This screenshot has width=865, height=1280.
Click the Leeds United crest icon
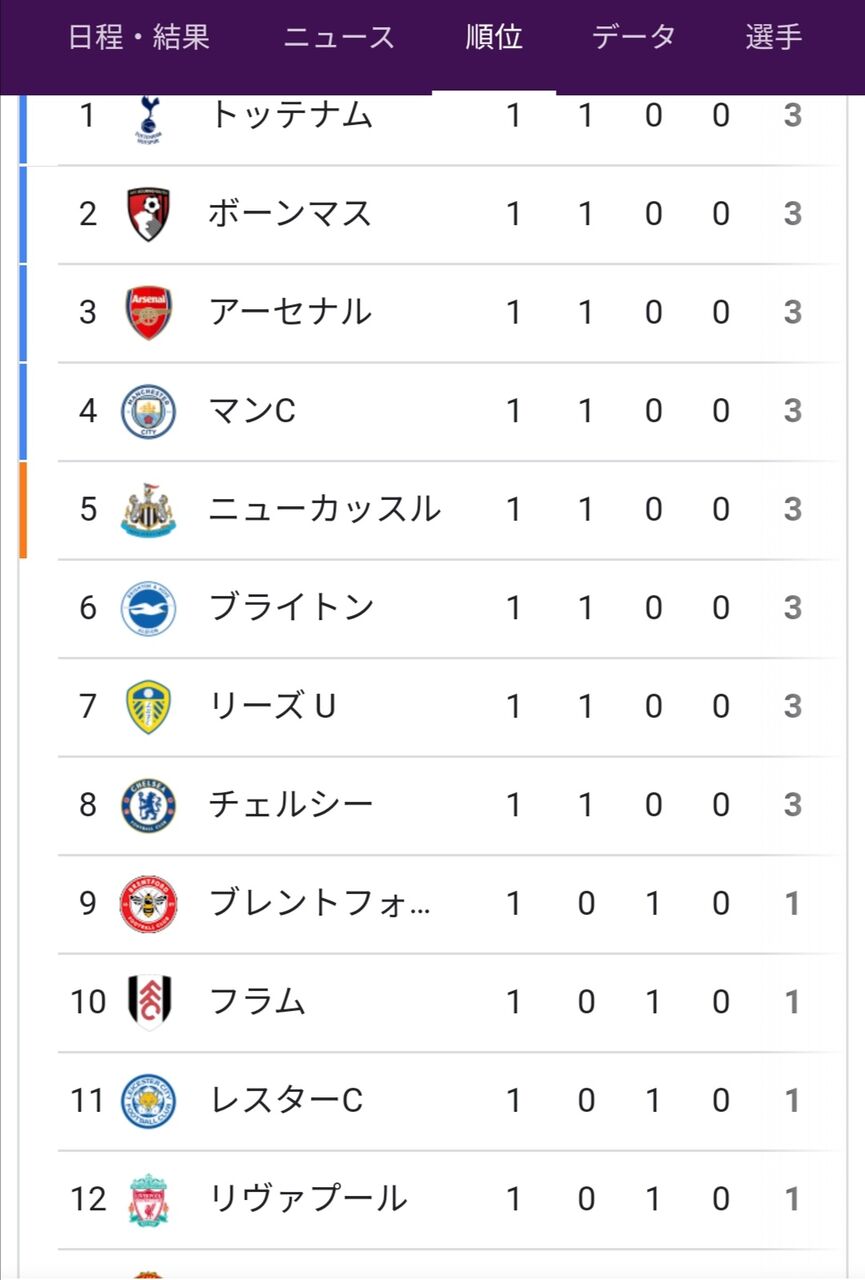(x=148, y=706)
